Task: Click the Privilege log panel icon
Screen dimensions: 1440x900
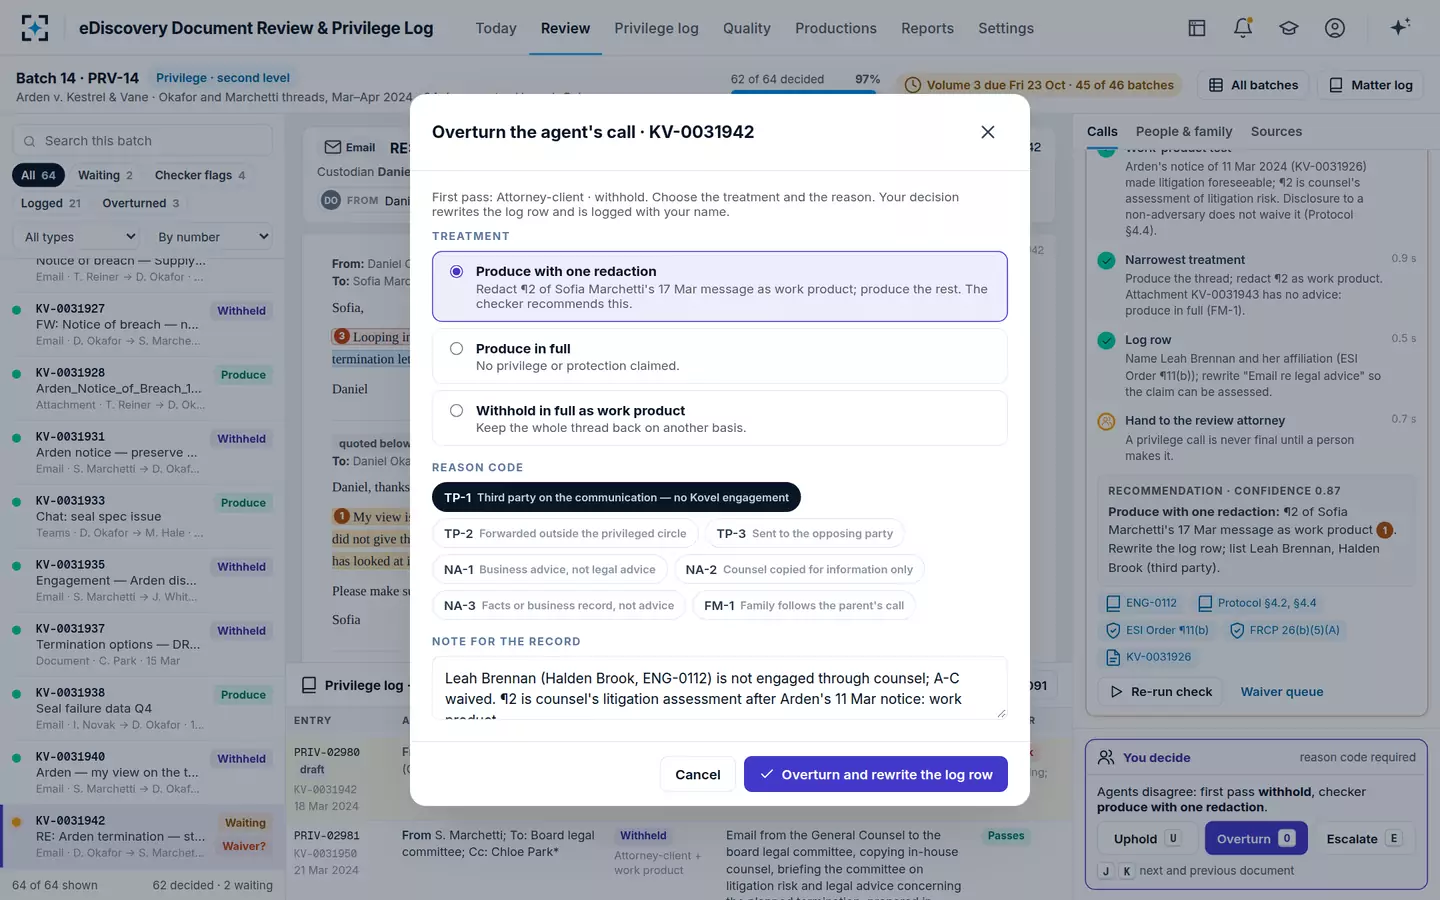Action: [309, 685]
